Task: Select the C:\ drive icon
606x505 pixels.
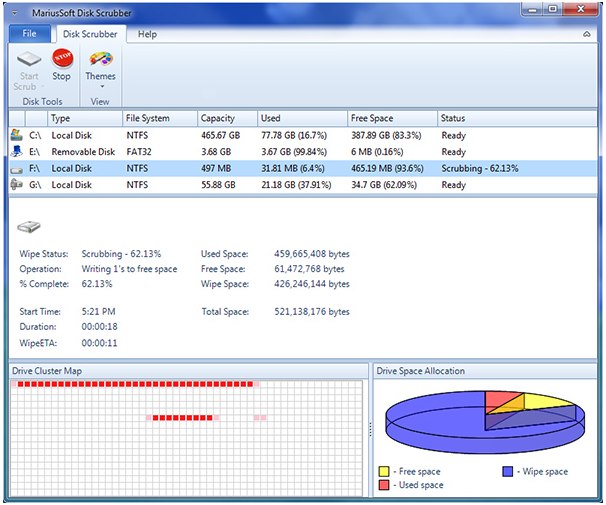Action: tap(16, 134)
